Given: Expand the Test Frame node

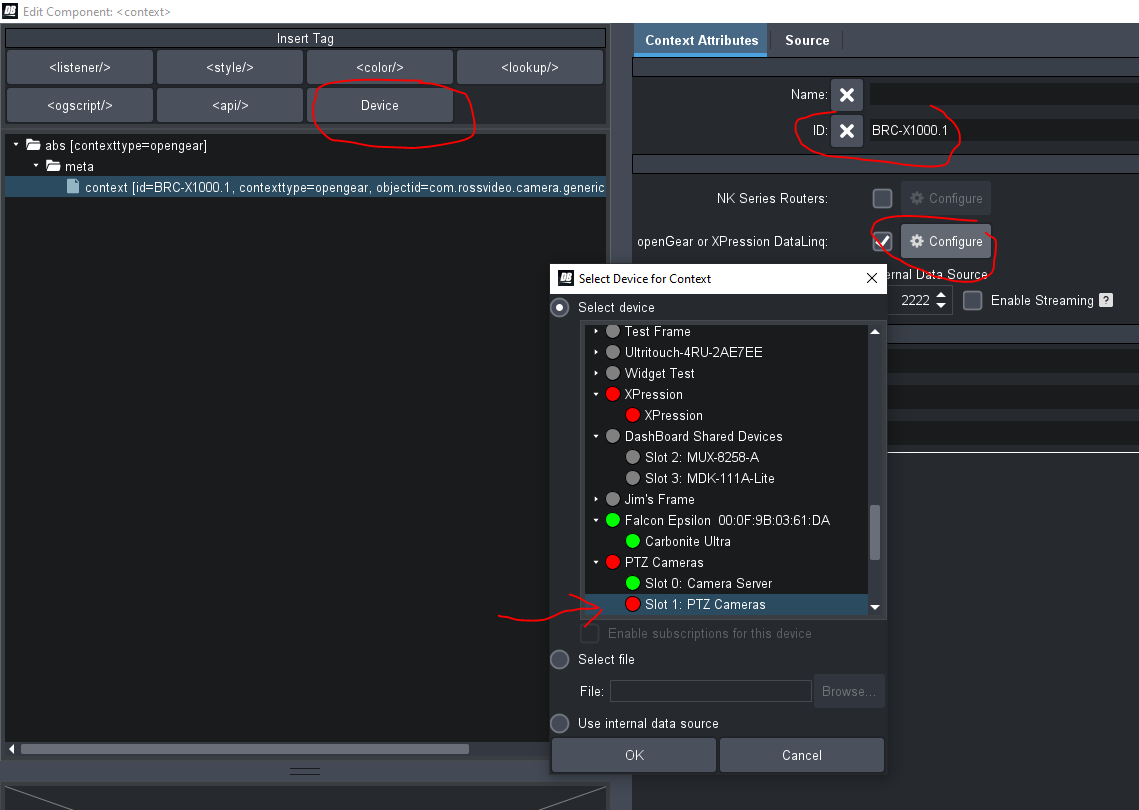Looking at the screenshot, I should coord(596,331).
